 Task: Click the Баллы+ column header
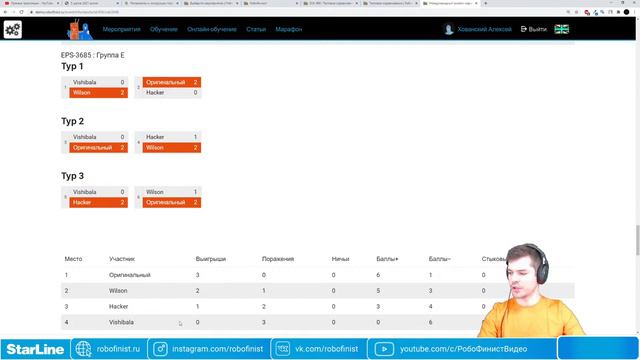(x=387, y=259)
